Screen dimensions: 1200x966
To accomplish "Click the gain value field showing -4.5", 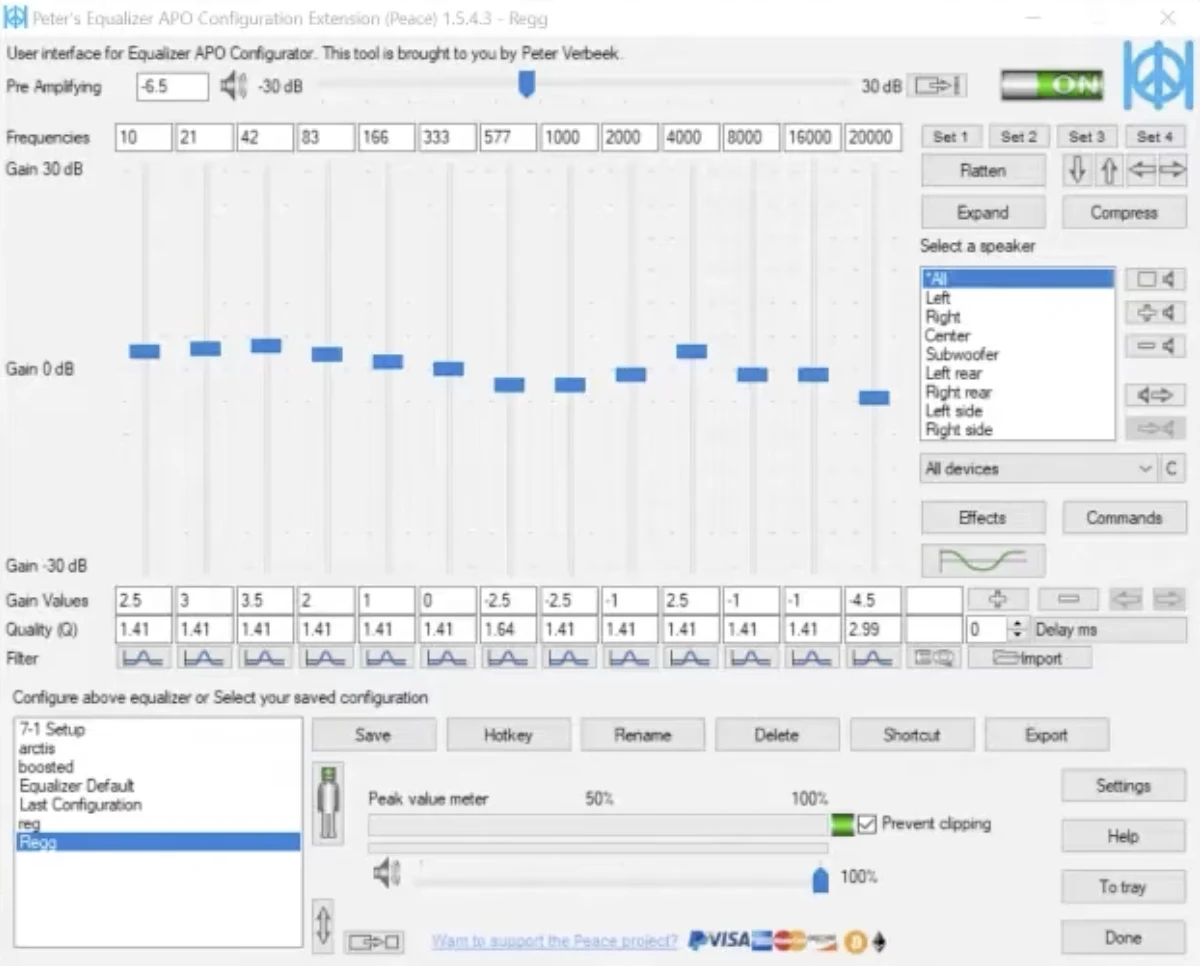I will point(872,601).
